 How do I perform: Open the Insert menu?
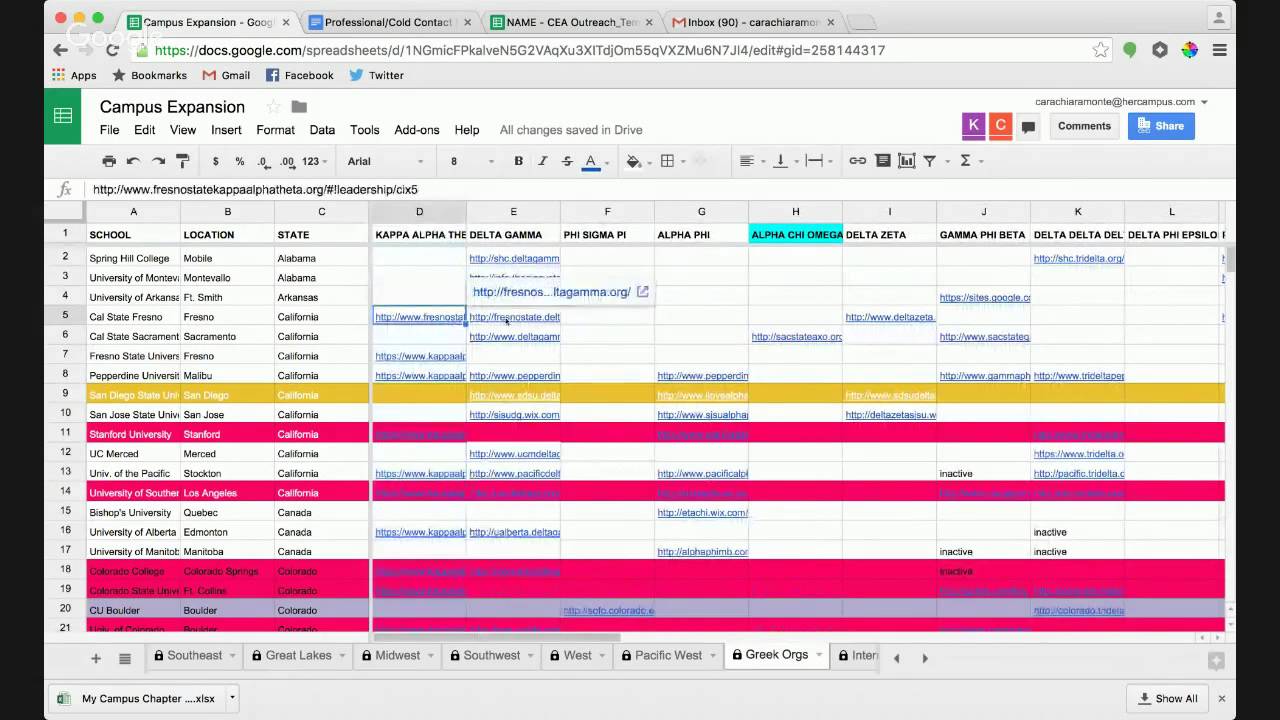[226, 130]
